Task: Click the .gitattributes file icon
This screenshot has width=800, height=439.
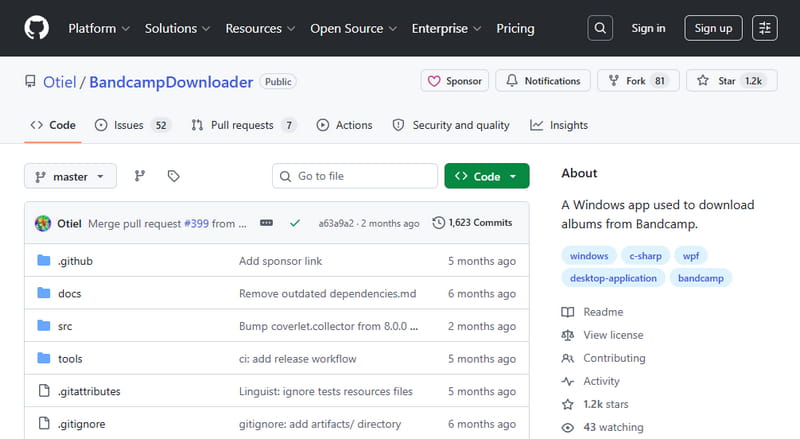Action: pos(44,391)
